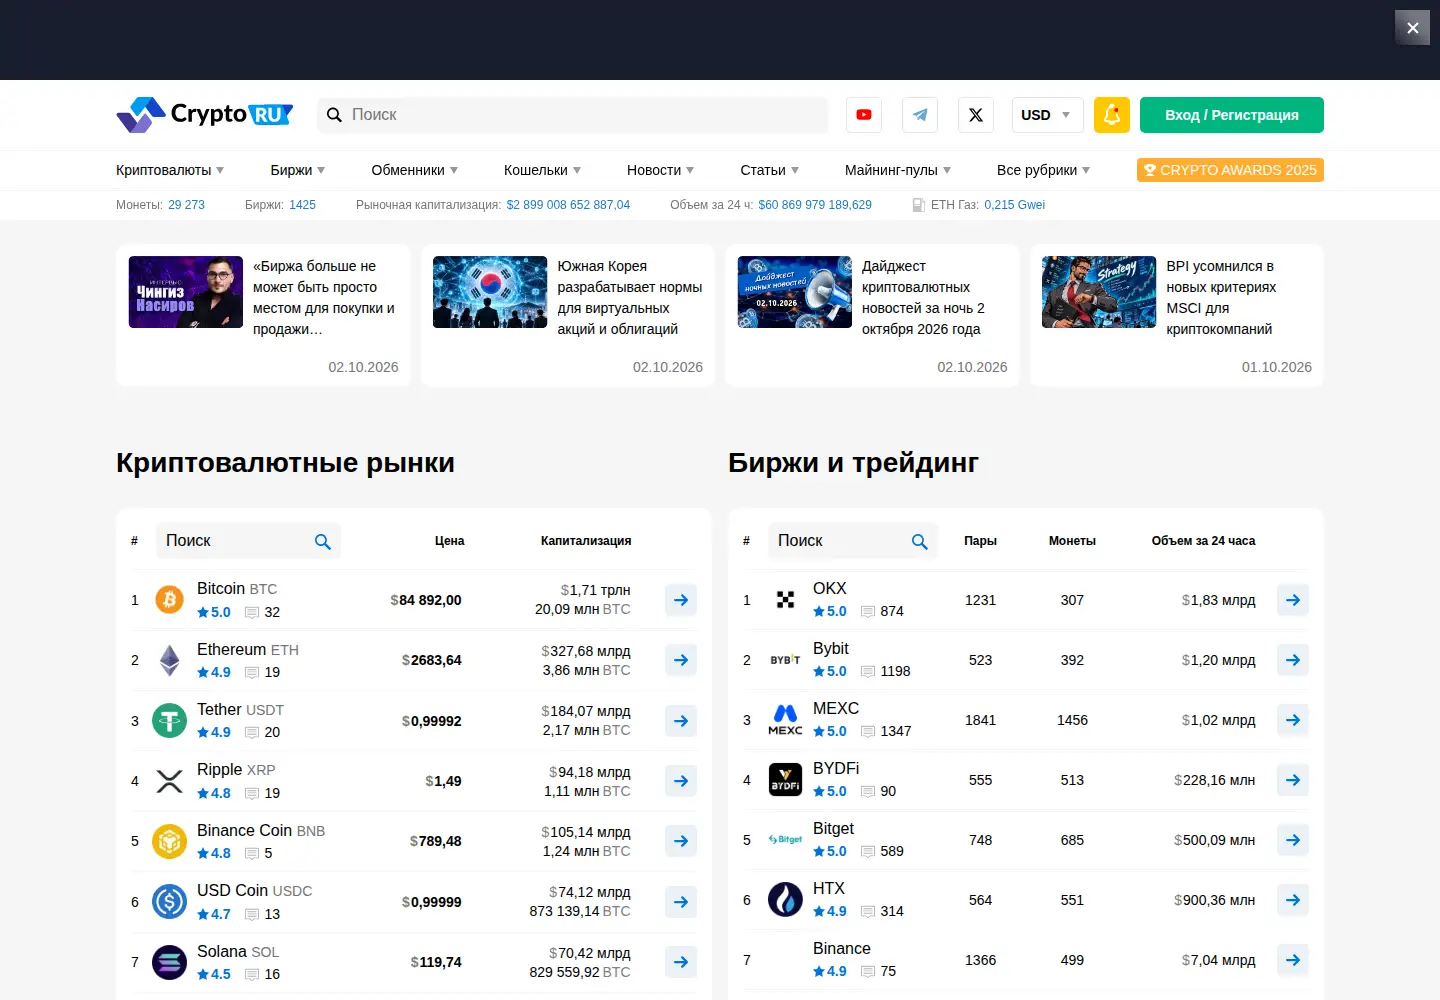The width and height of the screenshot is (1440, 1000).
Task: Click the main site search field
Action: point(573,115)
